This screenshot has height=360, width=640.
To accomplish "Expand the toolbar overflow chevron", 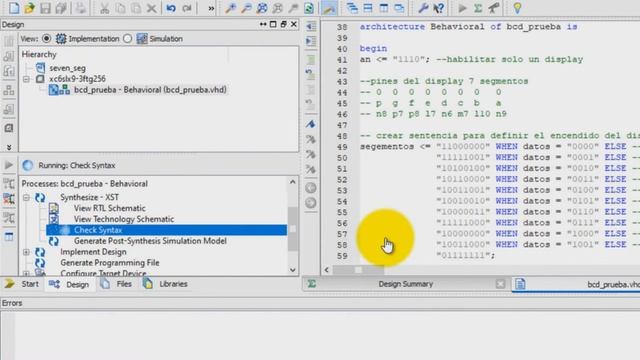I will point(211,8).
